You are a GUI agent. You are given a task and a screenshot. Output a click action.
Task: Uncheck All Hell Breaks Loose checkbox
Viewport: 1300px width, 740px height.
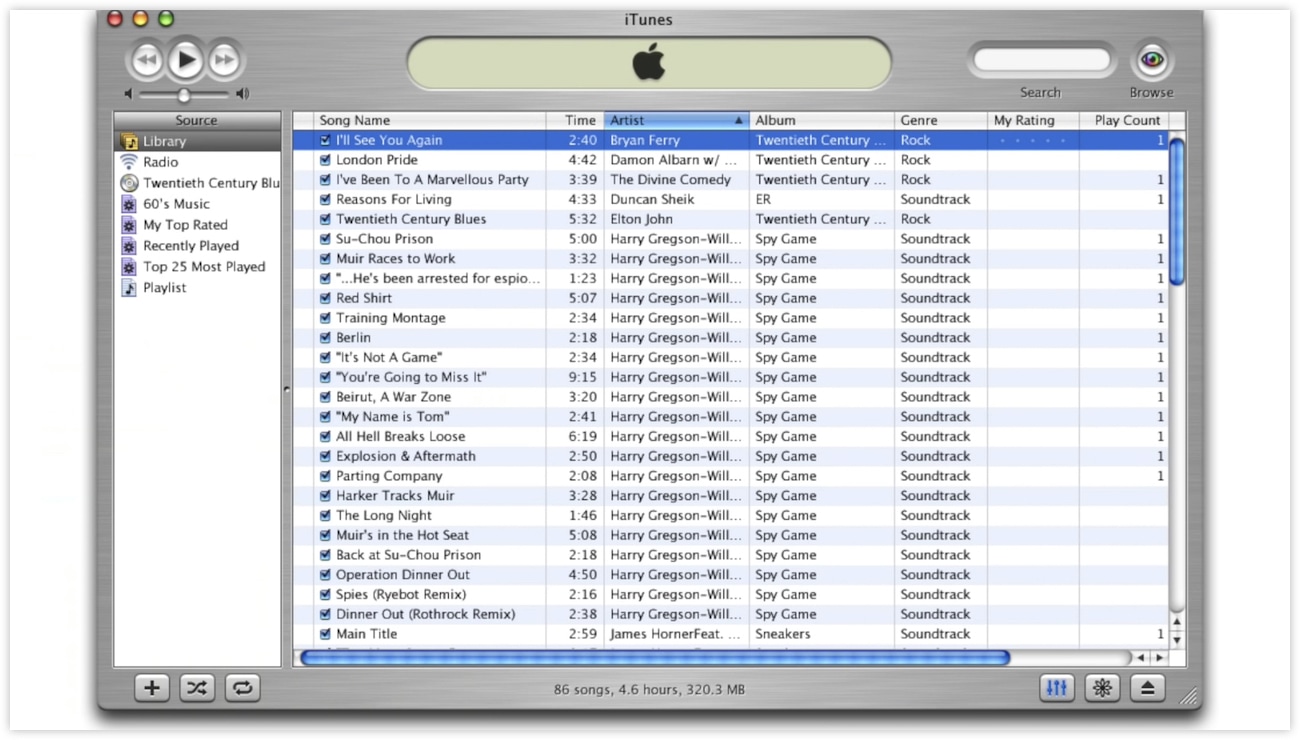coord(325,436)
